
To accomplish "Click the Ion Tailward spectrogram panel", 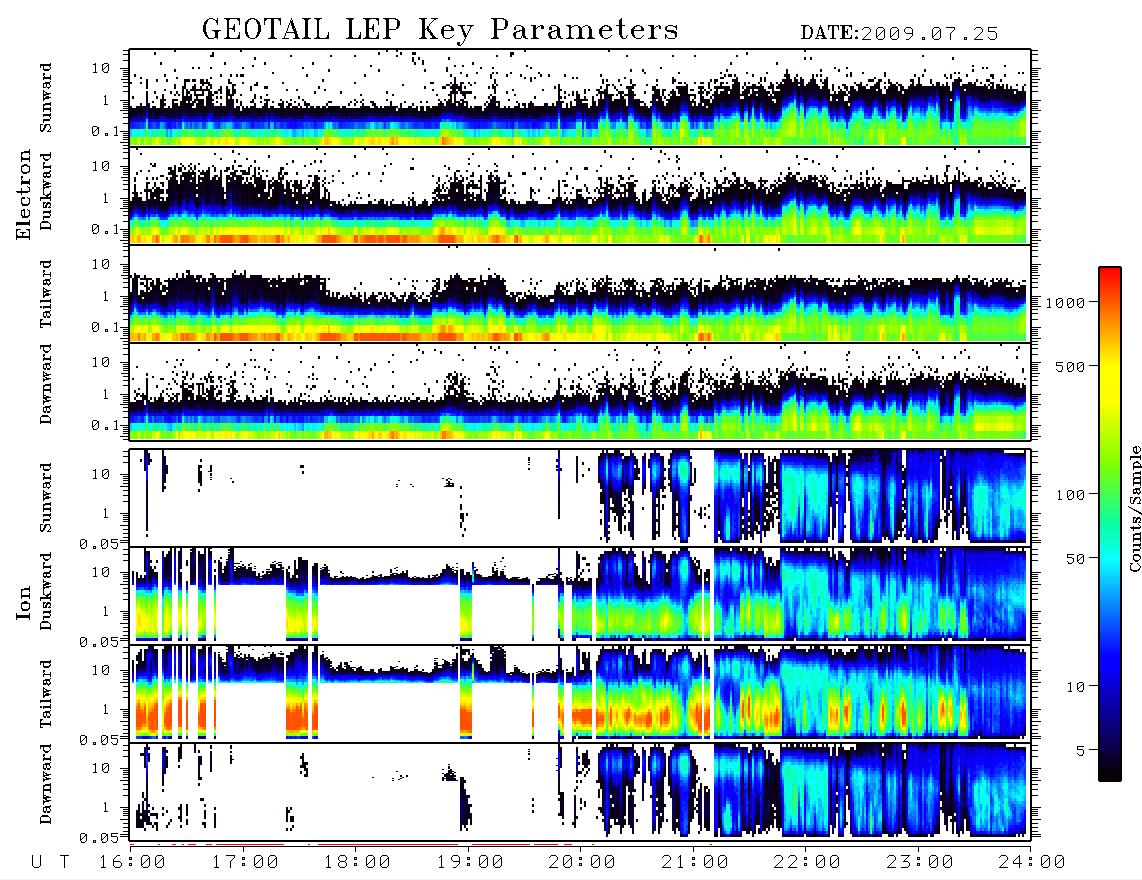I will click(x=580, y=694).
